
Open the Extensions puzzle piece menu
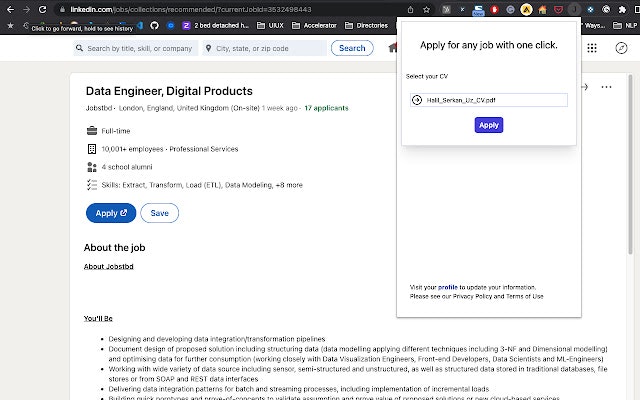point(622,9)
